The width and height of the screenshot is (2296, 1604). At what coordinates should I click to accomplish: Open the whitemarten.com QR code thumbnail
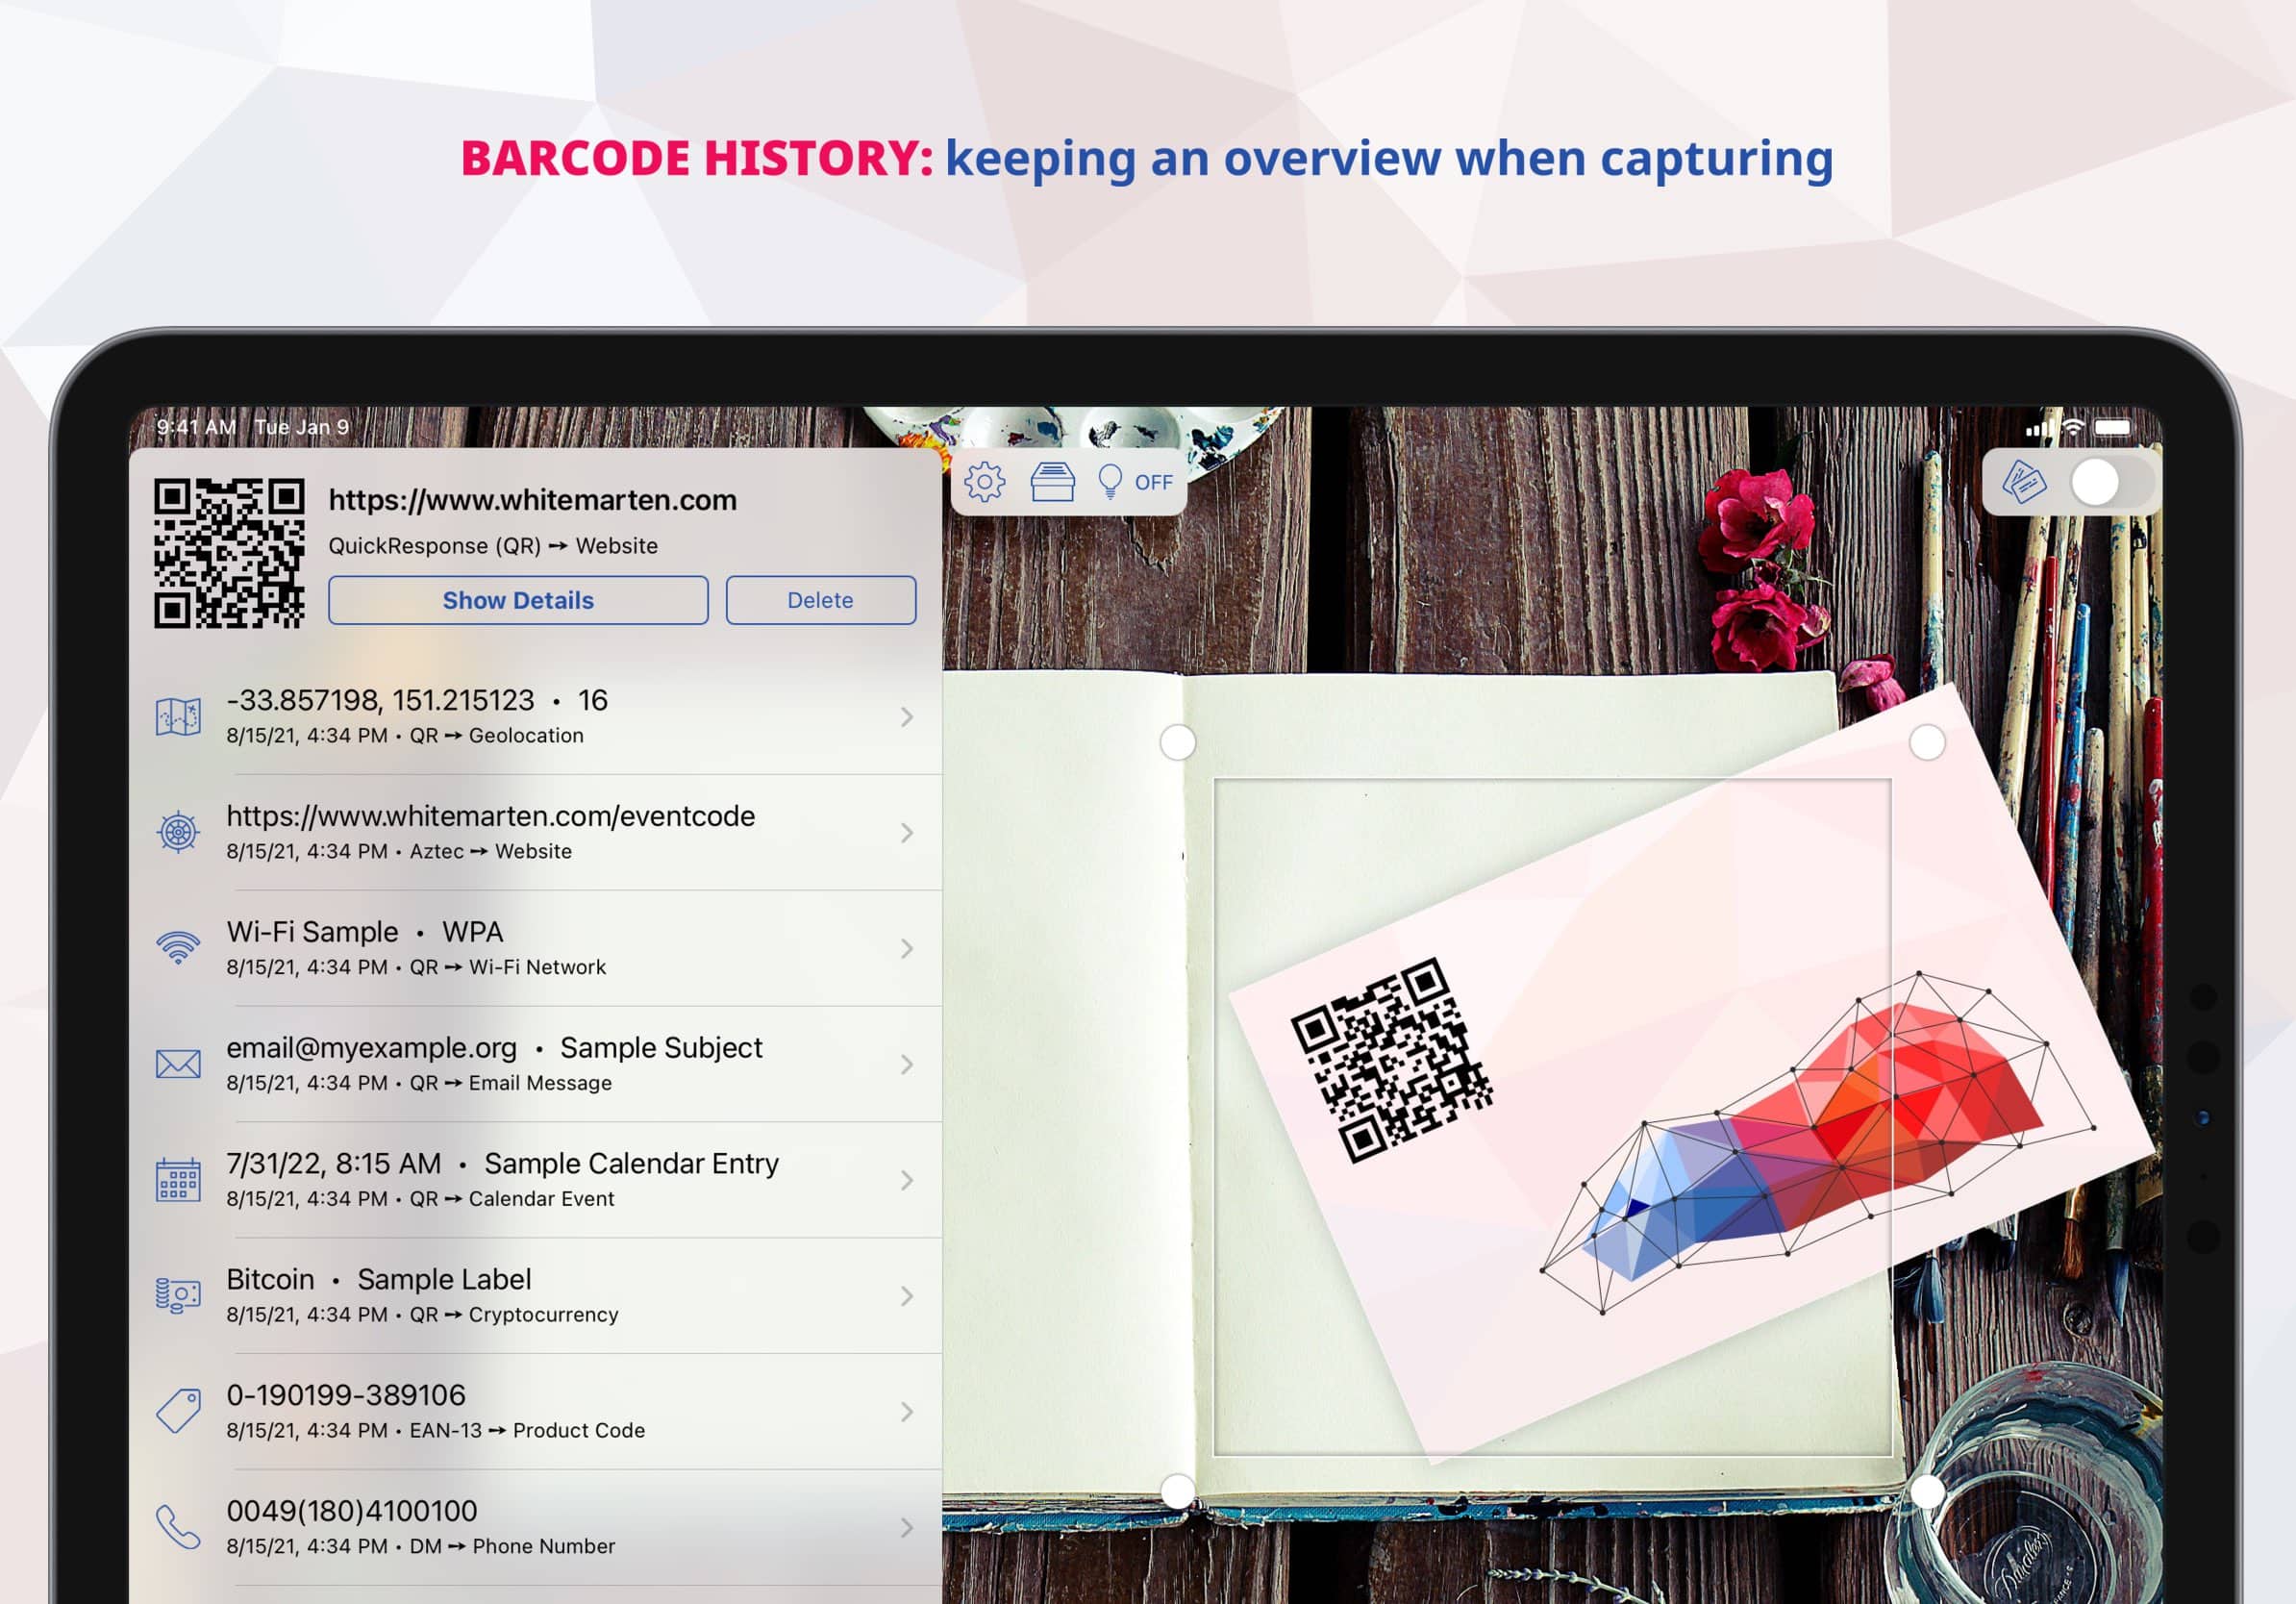click(x=229, y=553)
